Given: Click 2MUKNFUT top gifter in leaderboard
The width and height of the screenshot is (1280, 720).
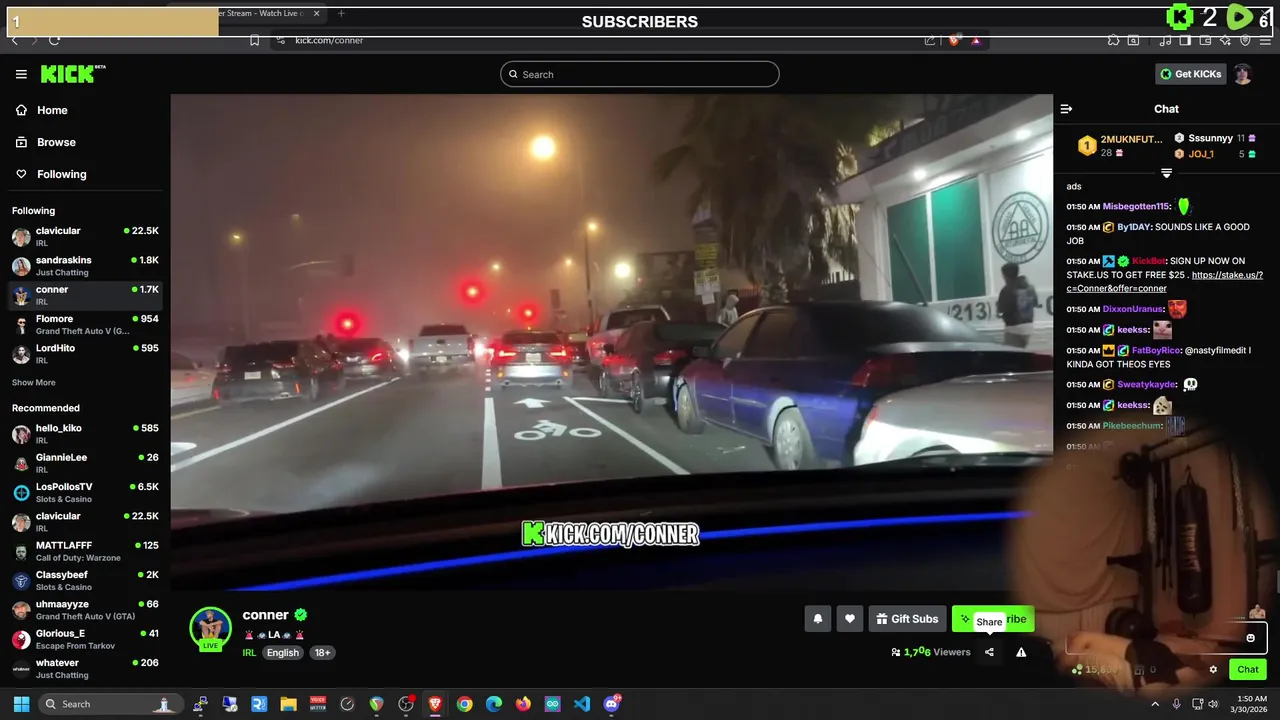Looking at the screenshot, I should (x=1120, y=146).
